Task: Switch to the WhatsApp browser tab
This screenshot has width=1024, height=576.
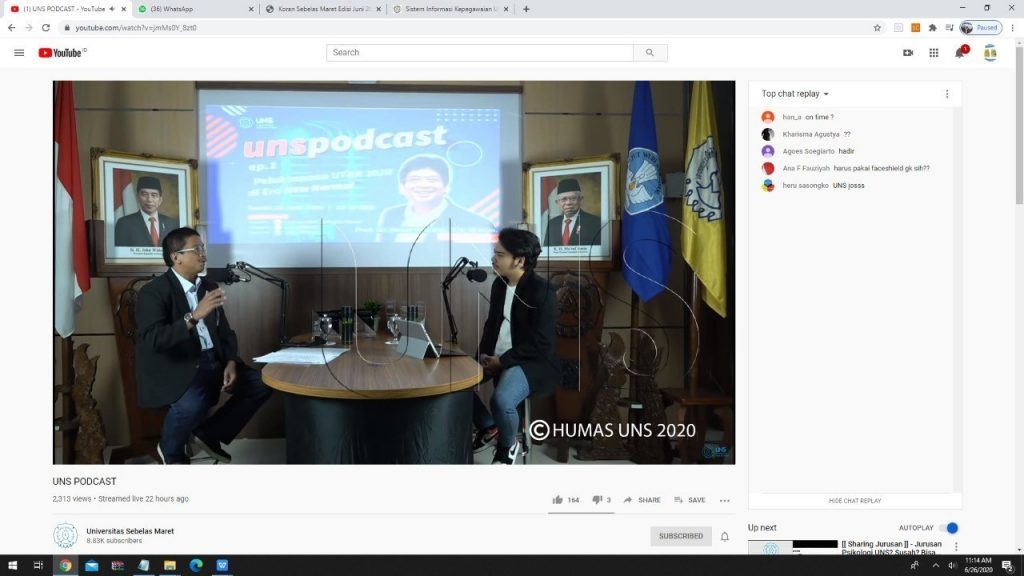Action: [x=195, y=9]
